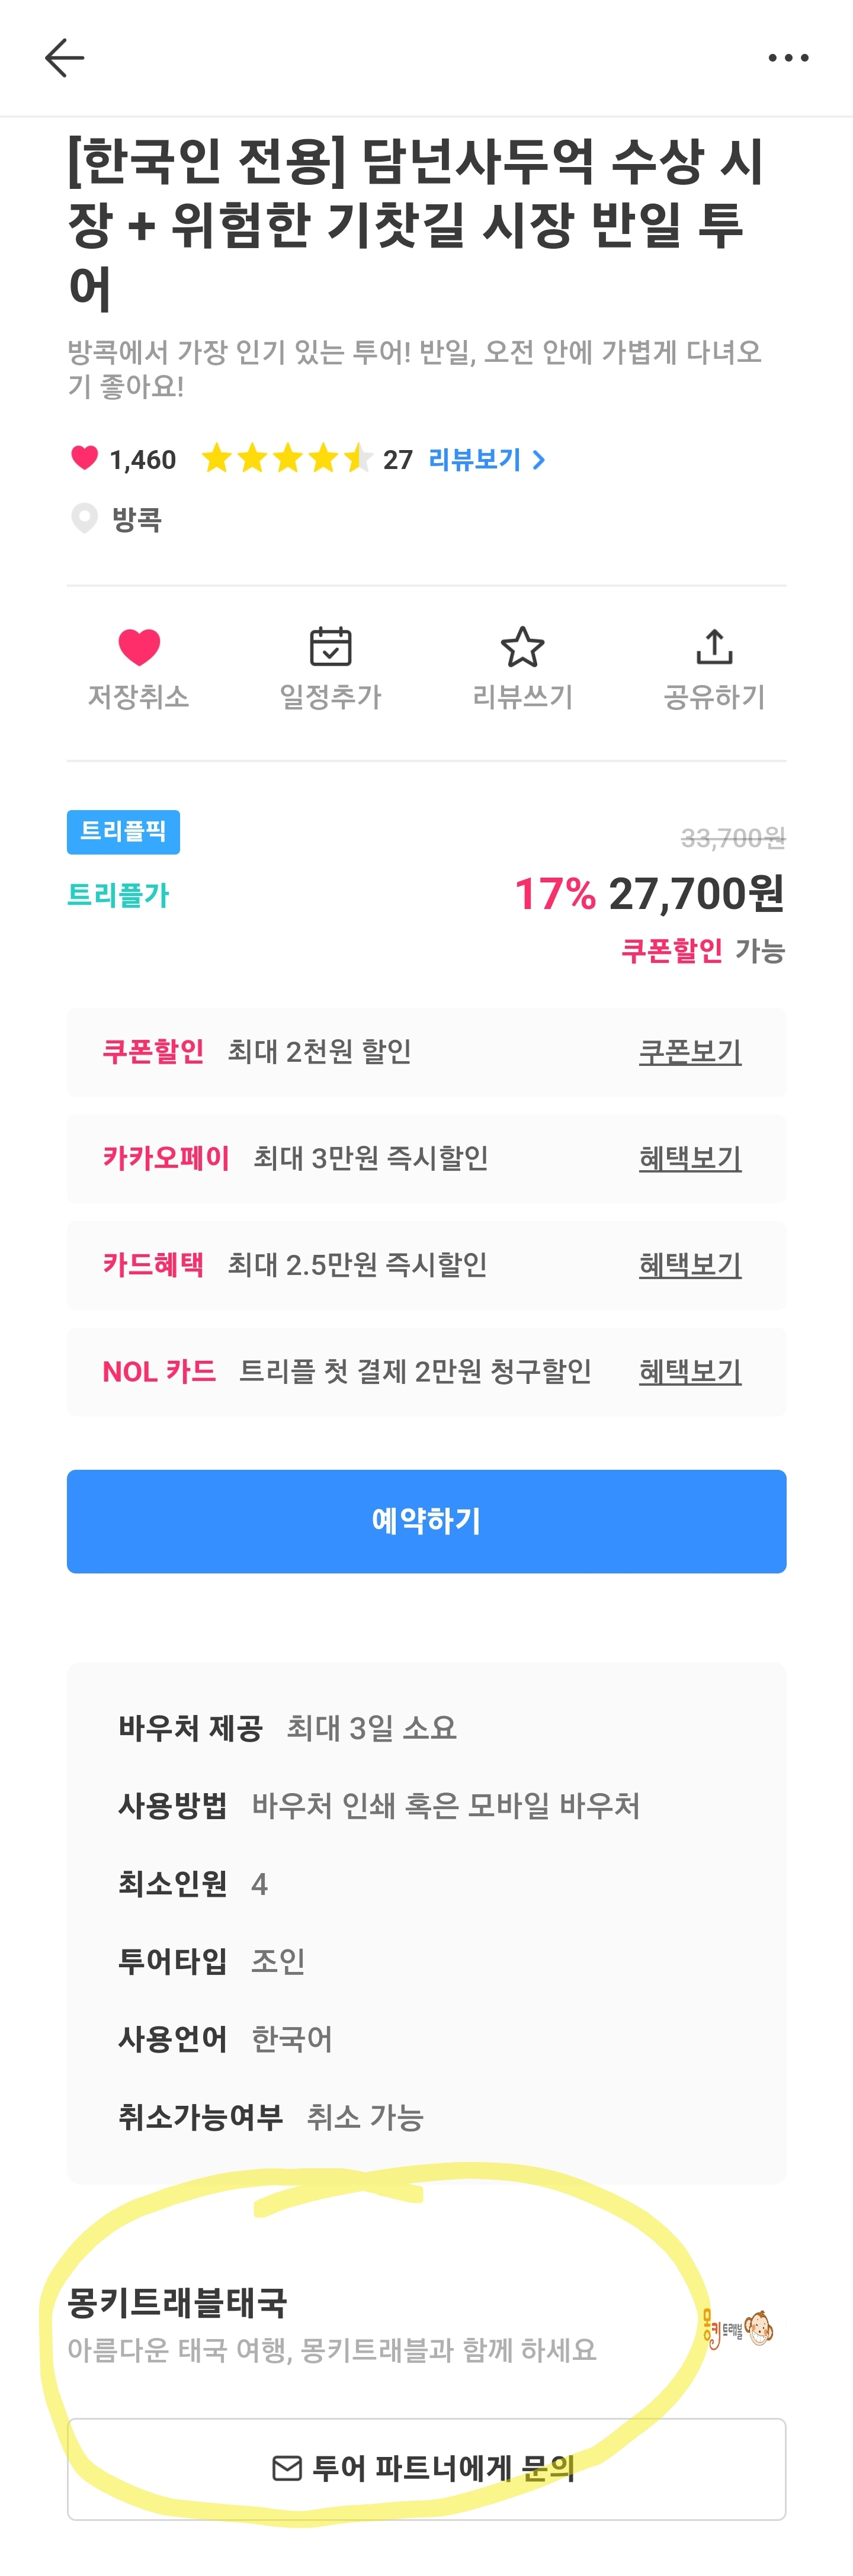Image resolution: width=853 pixels, height=2576 pixels.
Task: Tap the 몽키트래블태국 partner name
Action: pyautogui.click(x=177, y=2303)
